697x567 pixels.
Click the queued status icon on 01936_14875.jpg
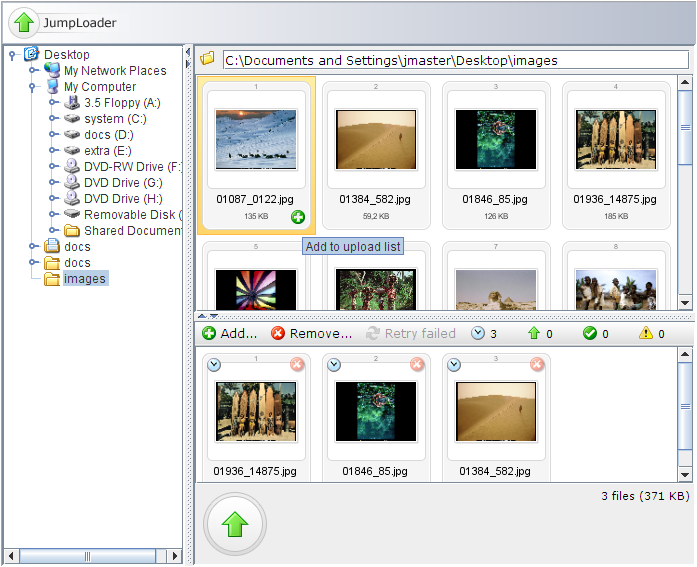[x=214, y=365]
